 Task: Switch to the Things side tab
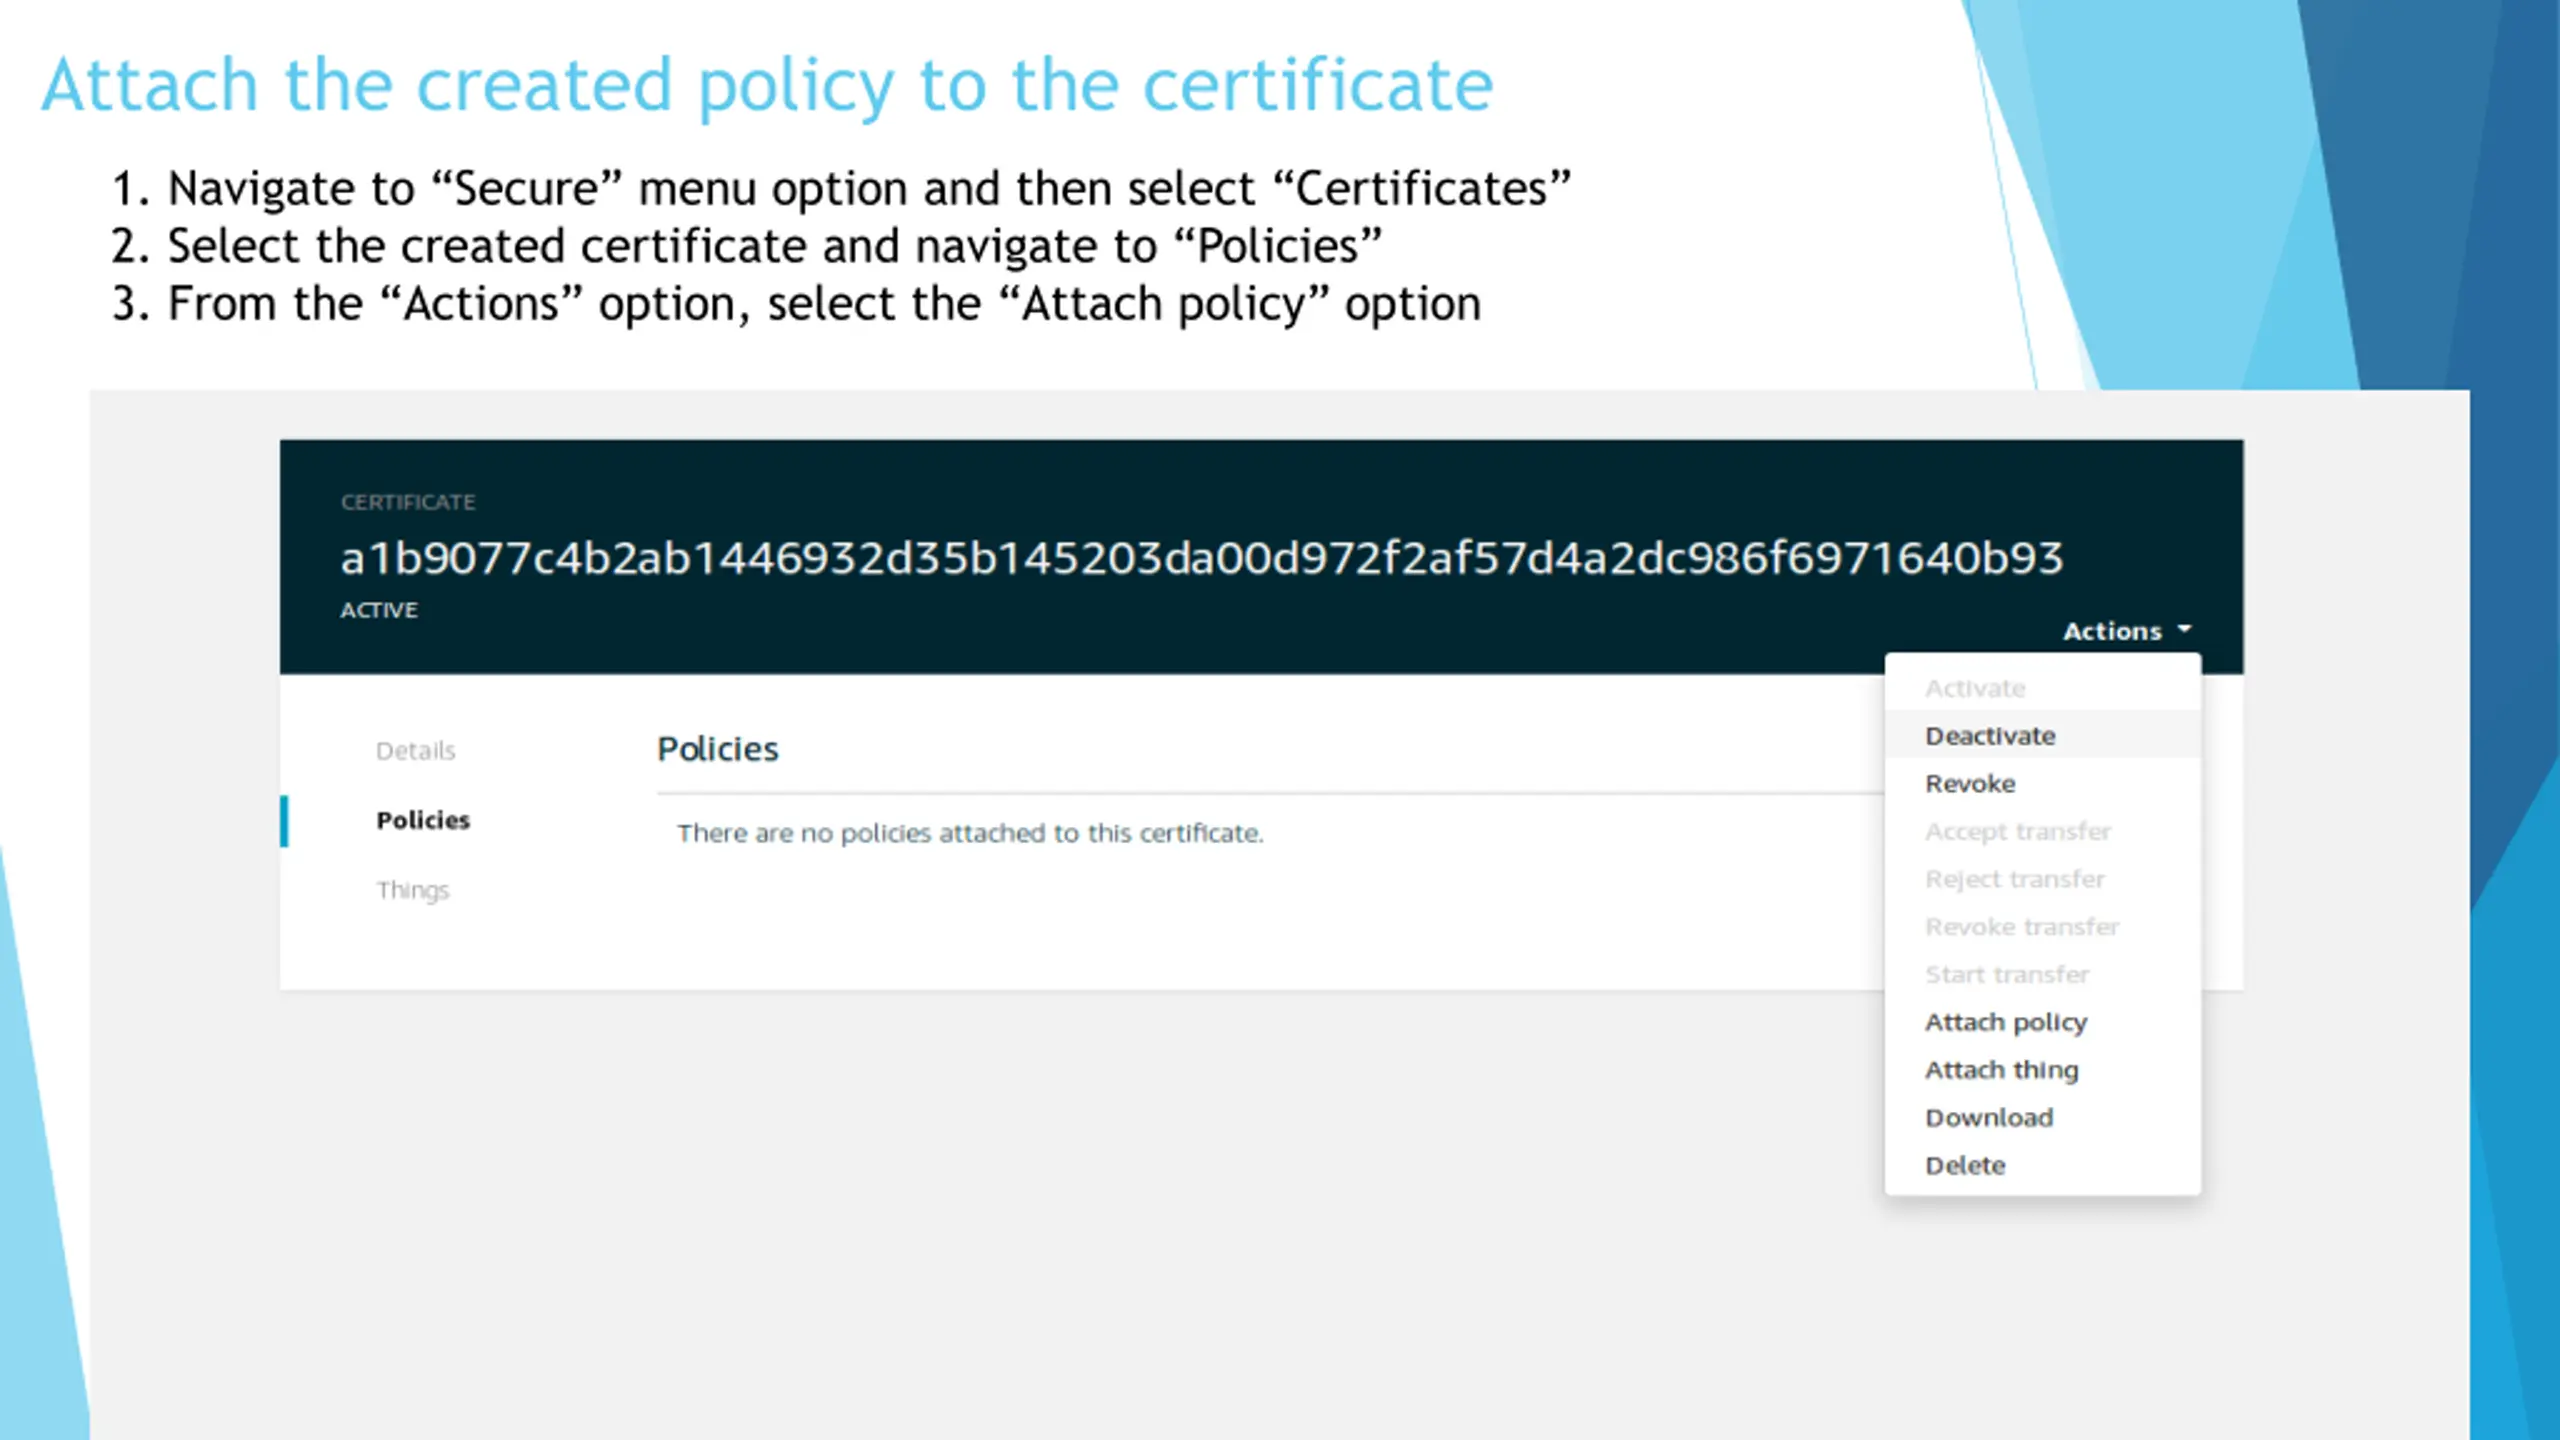point(412,890)
